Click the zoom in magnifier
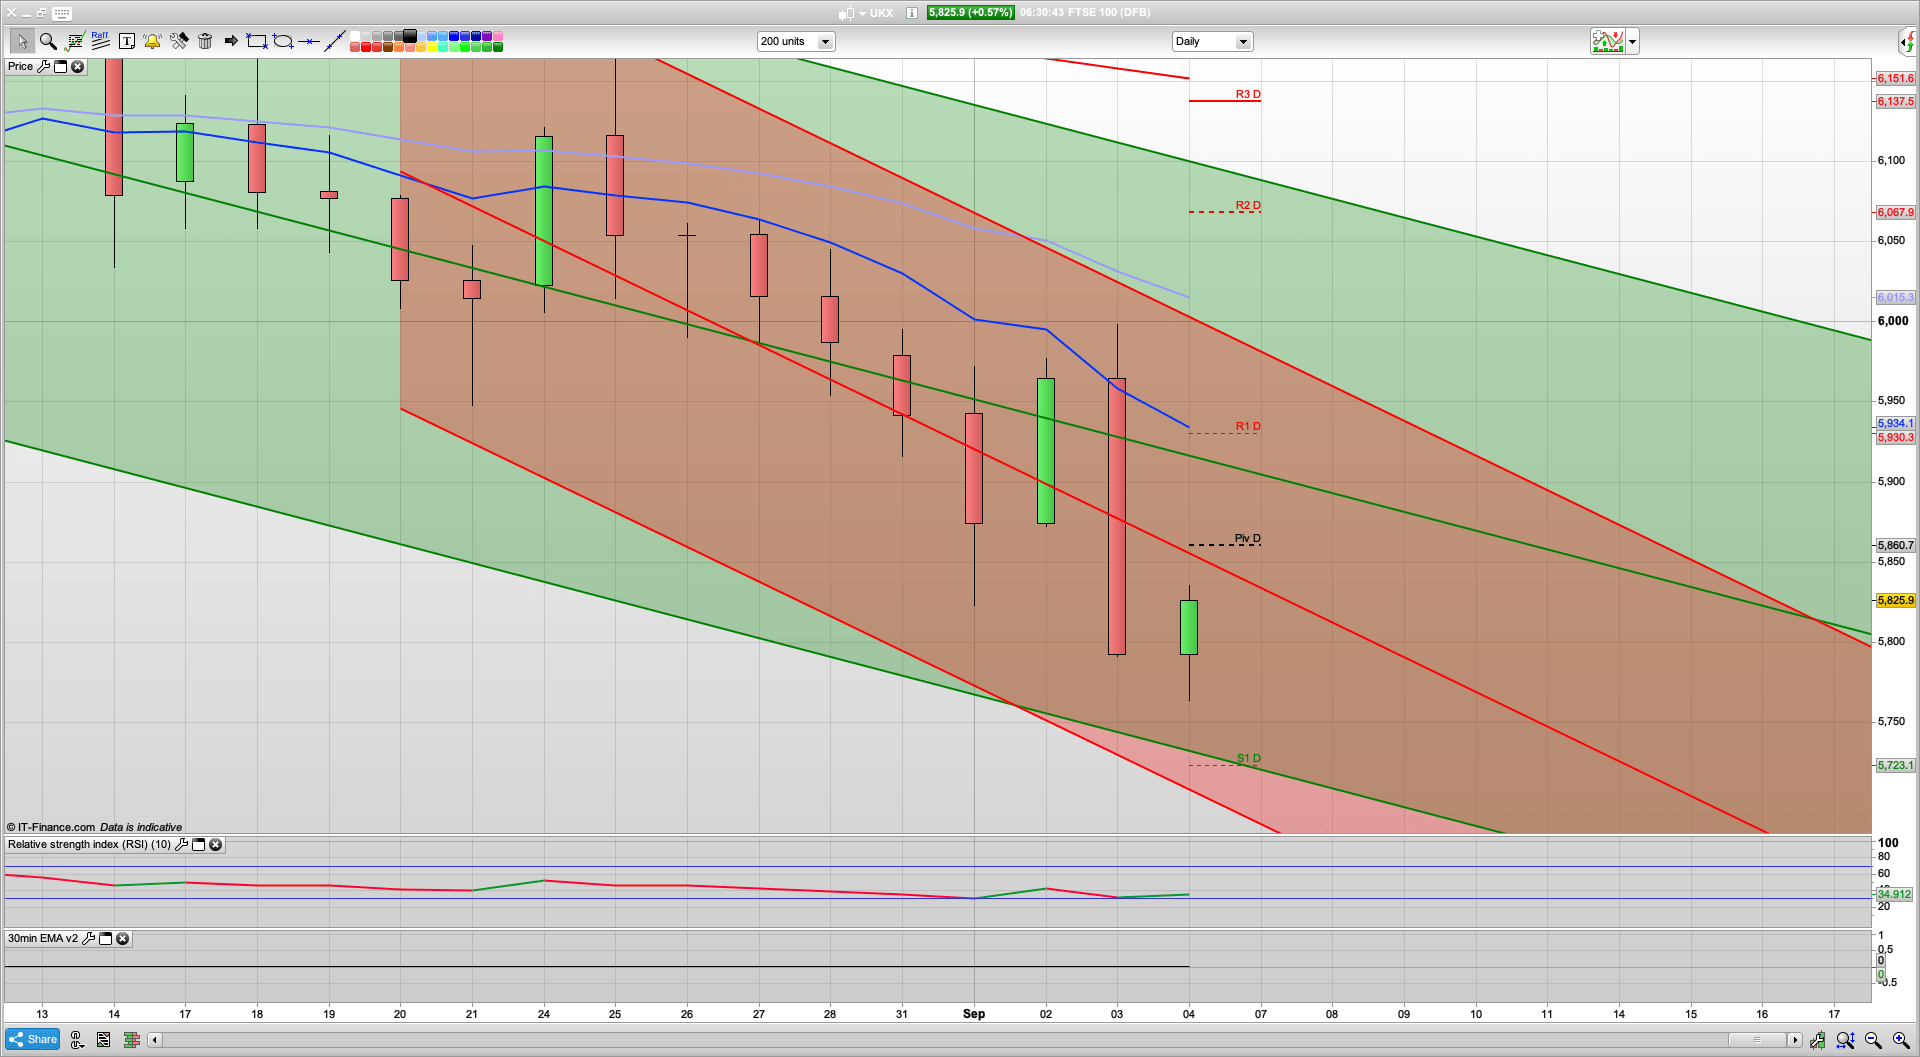 1901,1040
